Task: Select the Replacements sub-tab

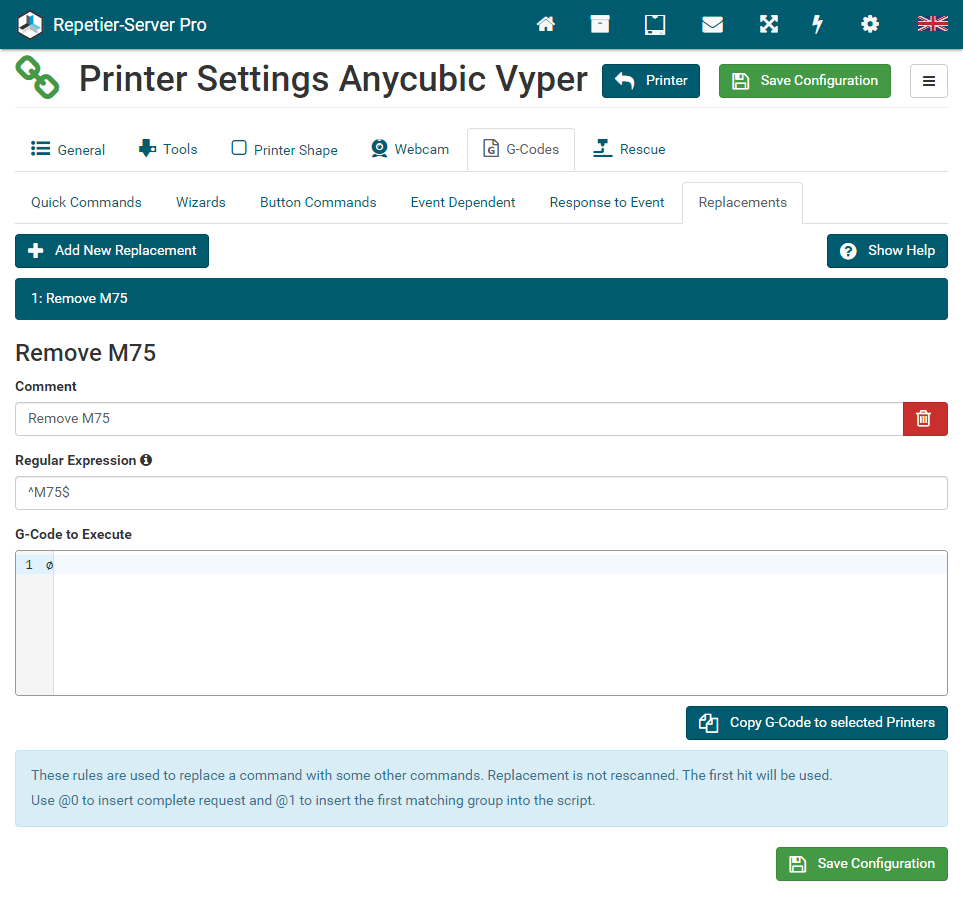Action: (743, 203)
